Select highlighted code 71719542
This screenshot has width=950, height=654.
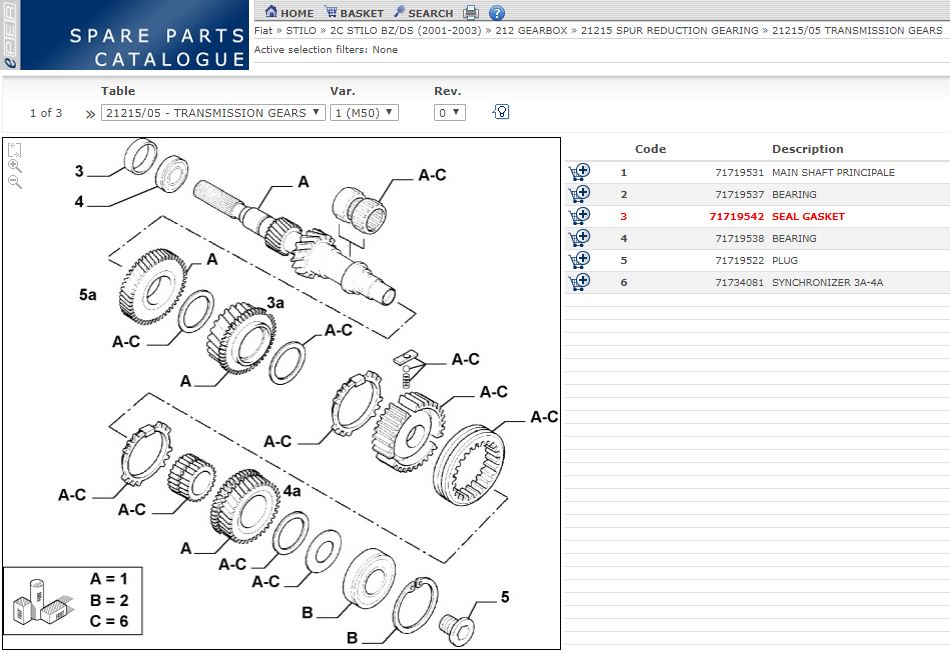point(737,216)
